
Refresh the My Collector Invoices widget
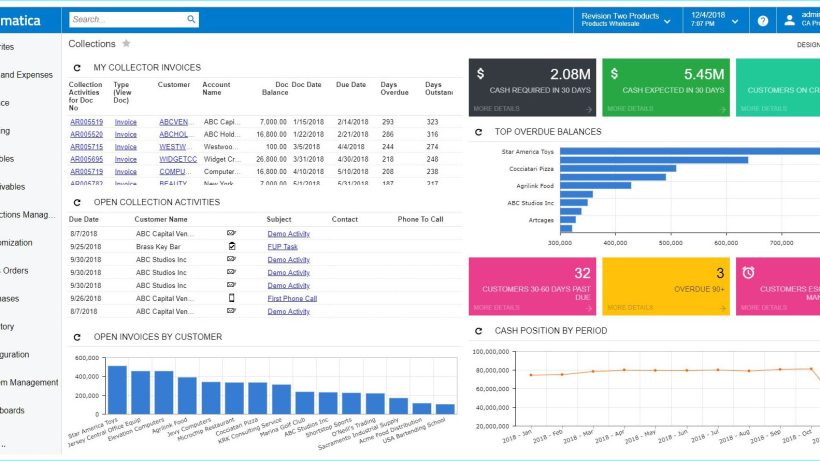pos(77,68)
